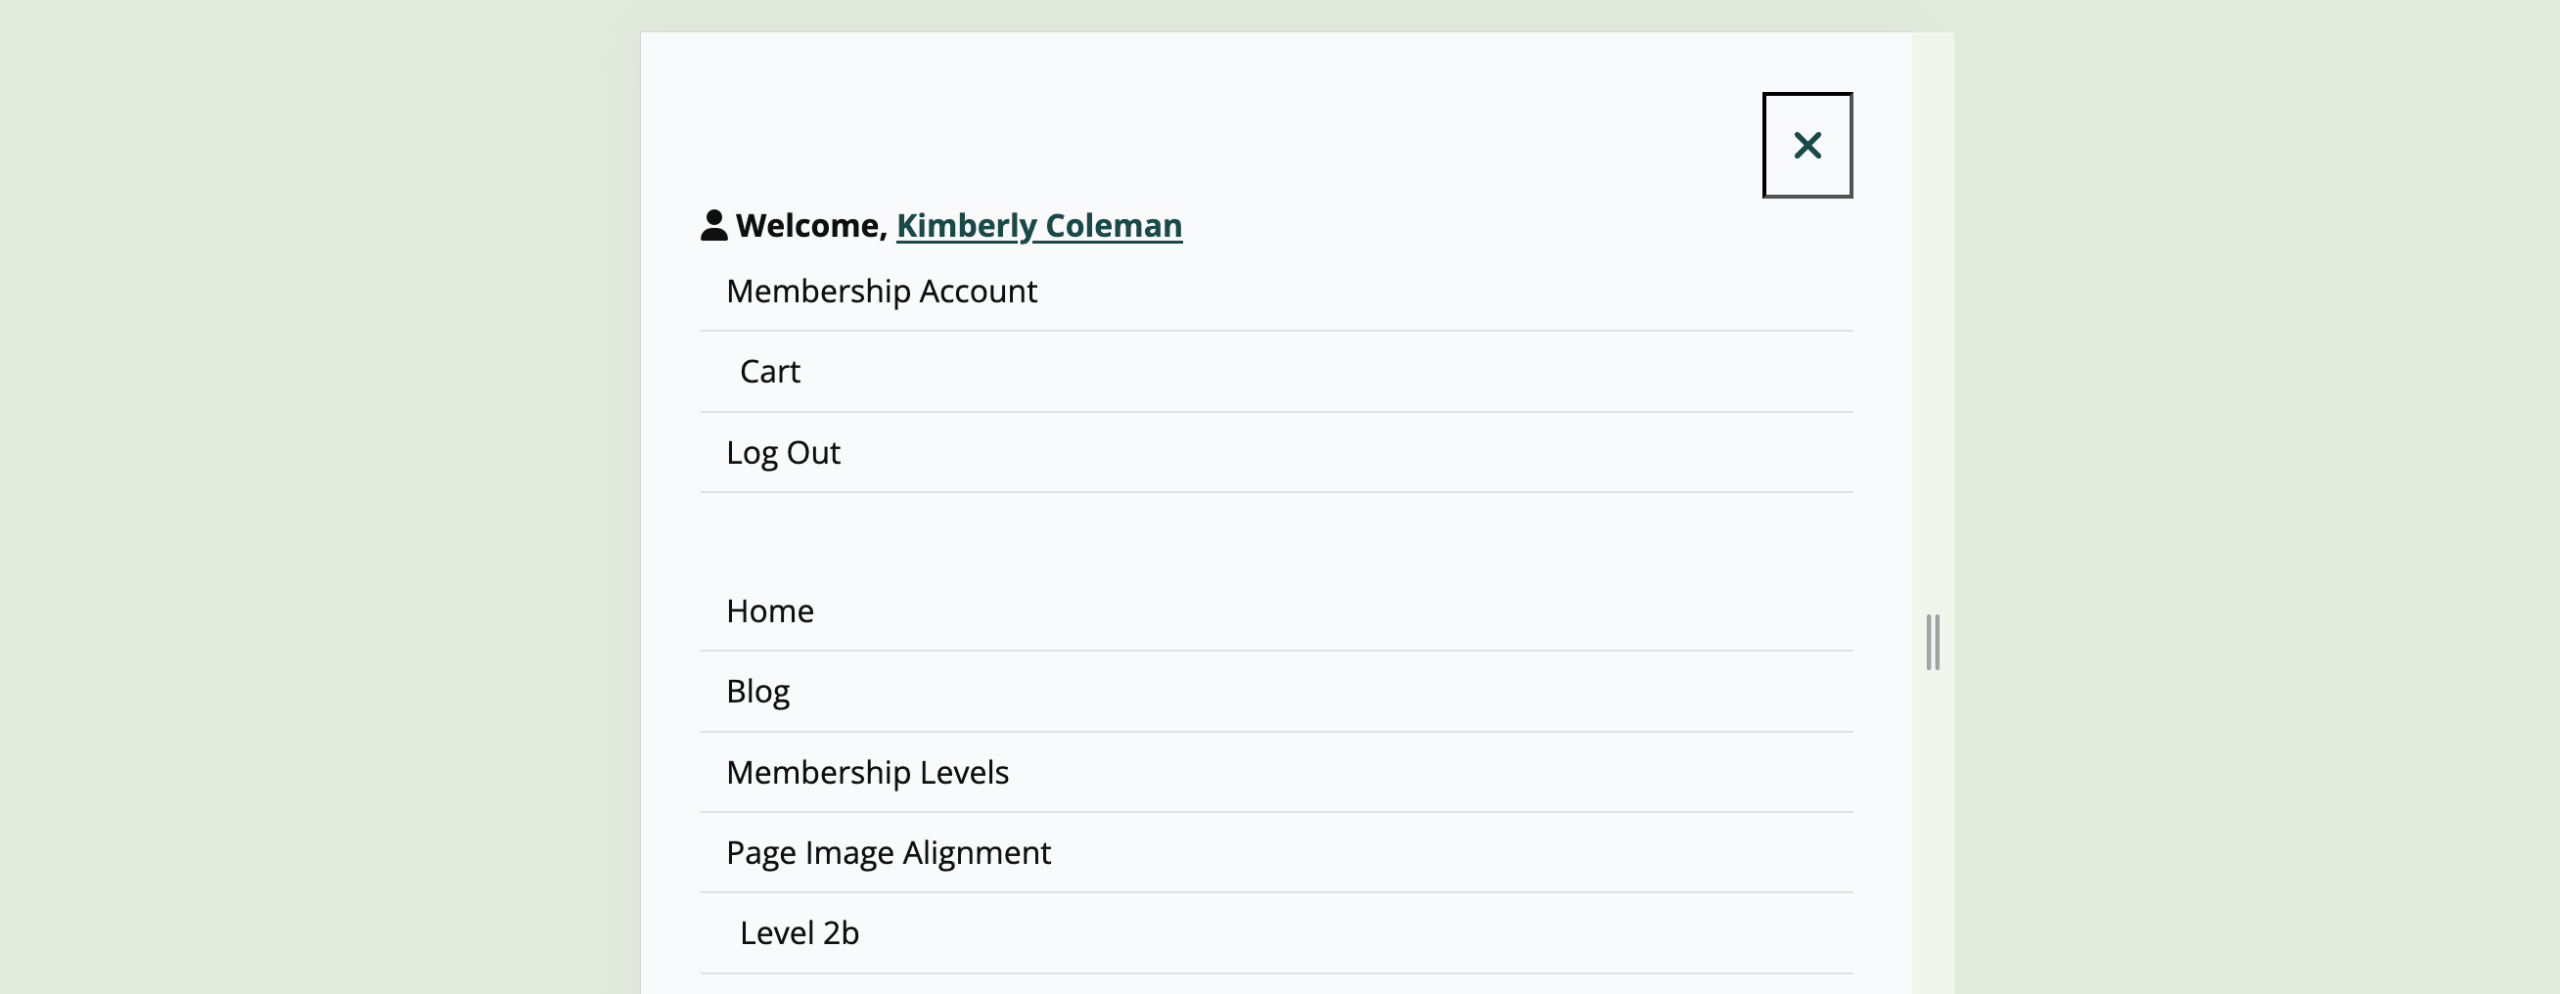2560x994 pixels.
Task: Select Cart, the indented submenu item
Action: tap(769, 371)
